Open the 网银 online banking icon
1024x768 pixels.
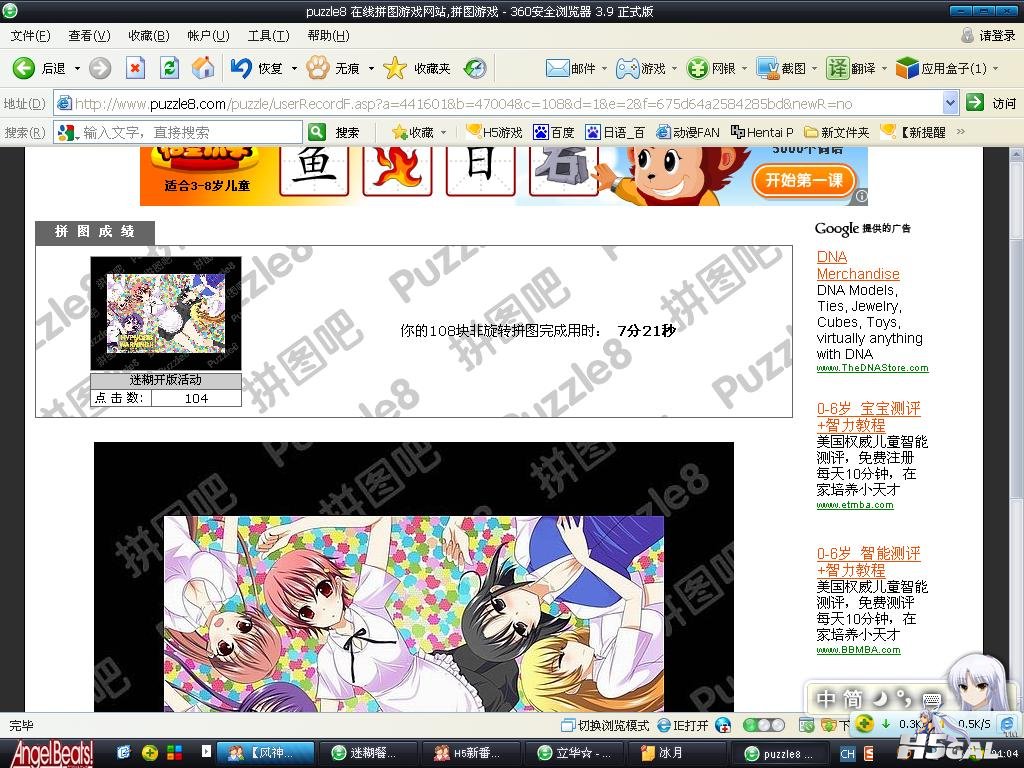pyautogui.click(x=697, y=68)
